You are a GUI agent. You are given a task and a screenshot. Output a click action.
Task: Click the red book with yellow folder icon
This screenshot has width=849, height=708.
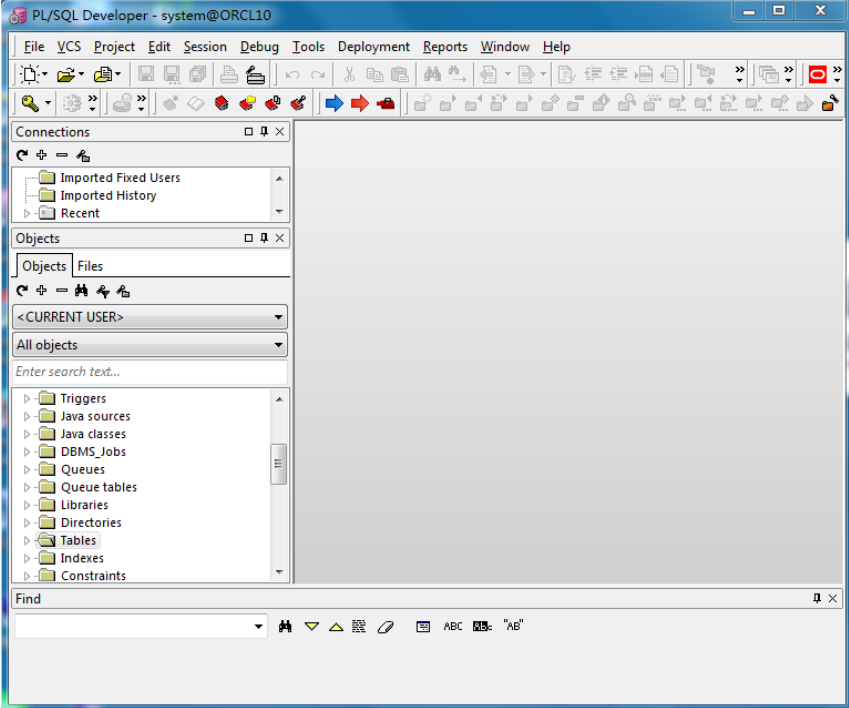pyautogui.click(x=247, y=103)
